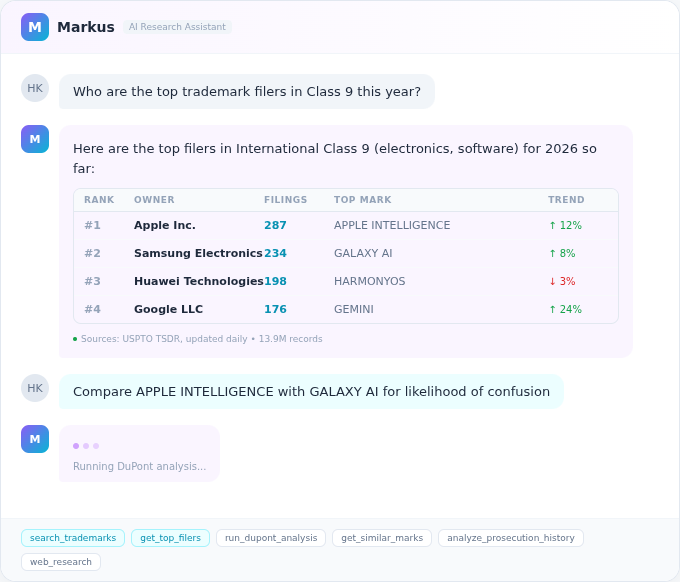Click the Markus title in header
The width and height of the screenshot is (680, 582).
[86, 27]
